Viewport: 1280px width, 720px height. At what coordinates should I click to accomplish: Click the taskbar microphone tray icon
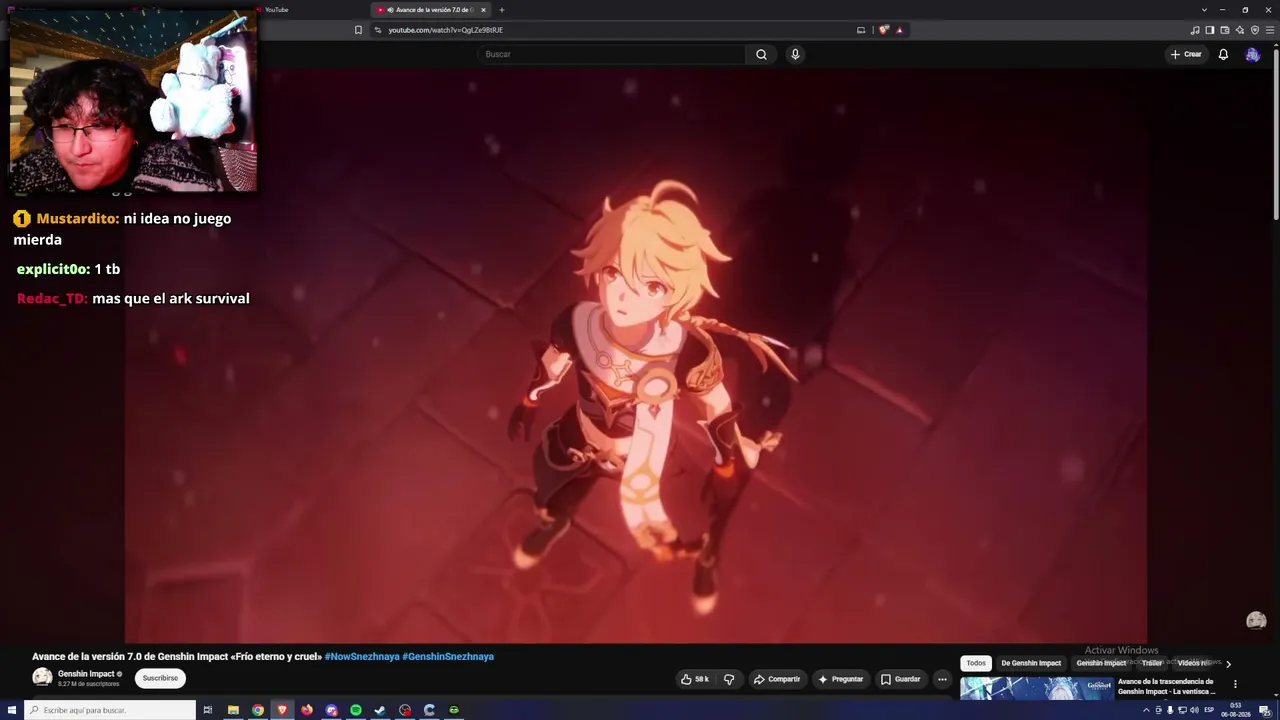[x=1170, y=710]
